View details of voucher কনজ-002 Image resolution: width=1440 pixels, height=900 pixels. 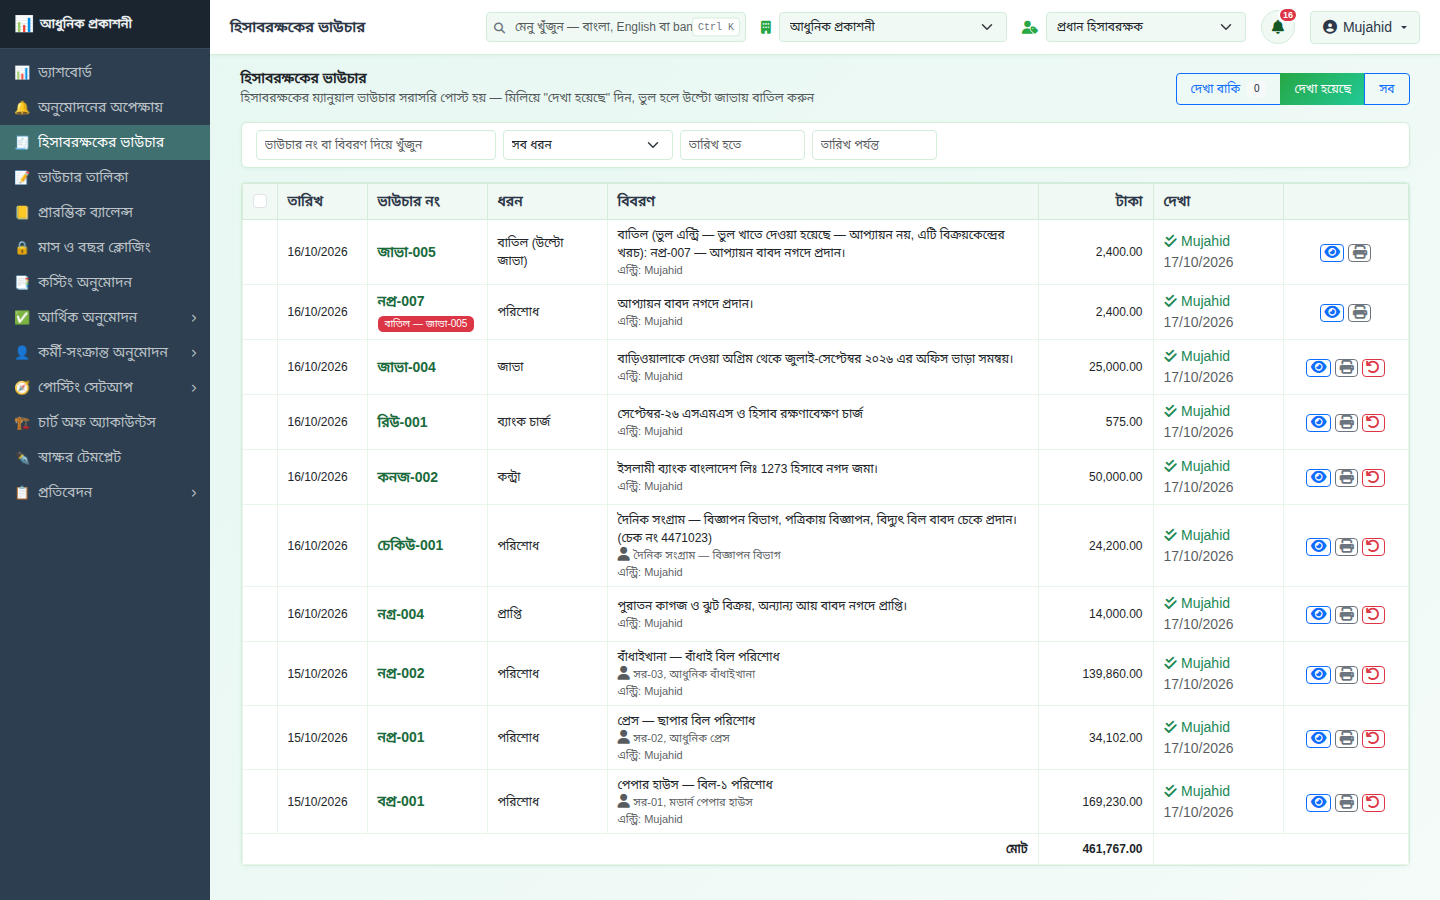pyautogui.click(x=1319, y=477)
